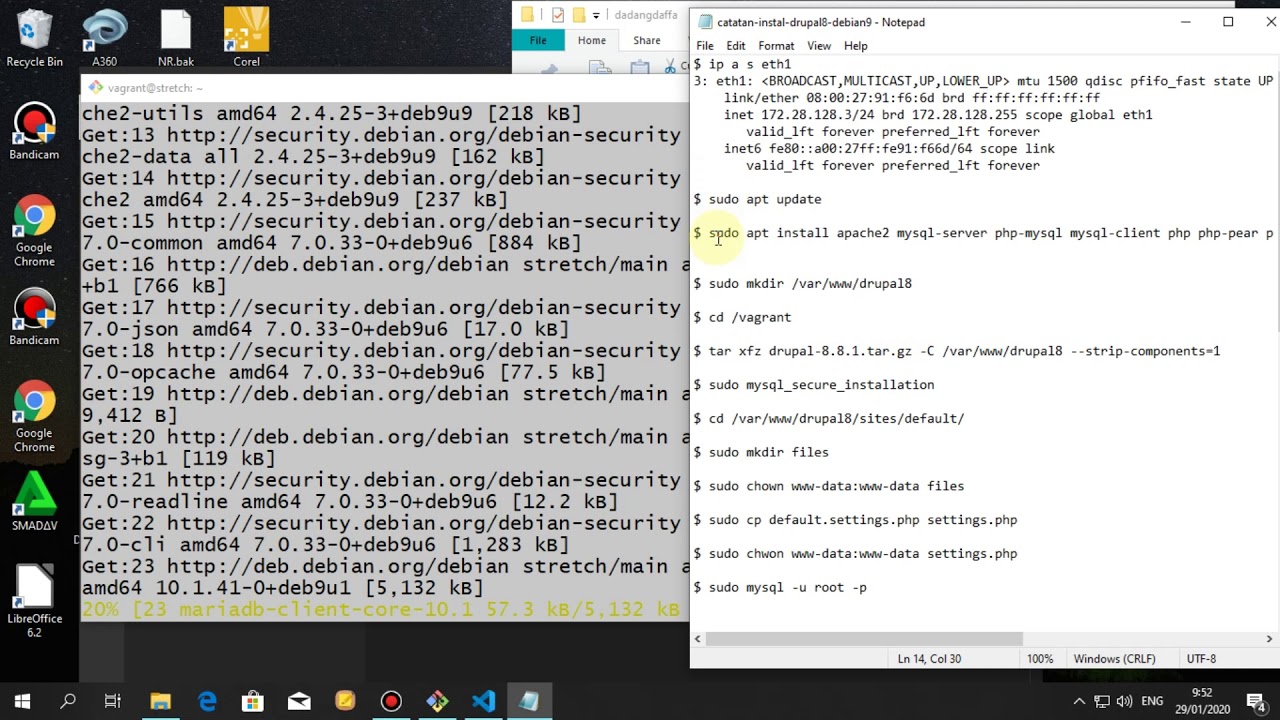The image size is (1280, 720).
Task: Click Notepad horizontal scrollbar thumb
Action: pyautogui.click(x=864, y=639)
